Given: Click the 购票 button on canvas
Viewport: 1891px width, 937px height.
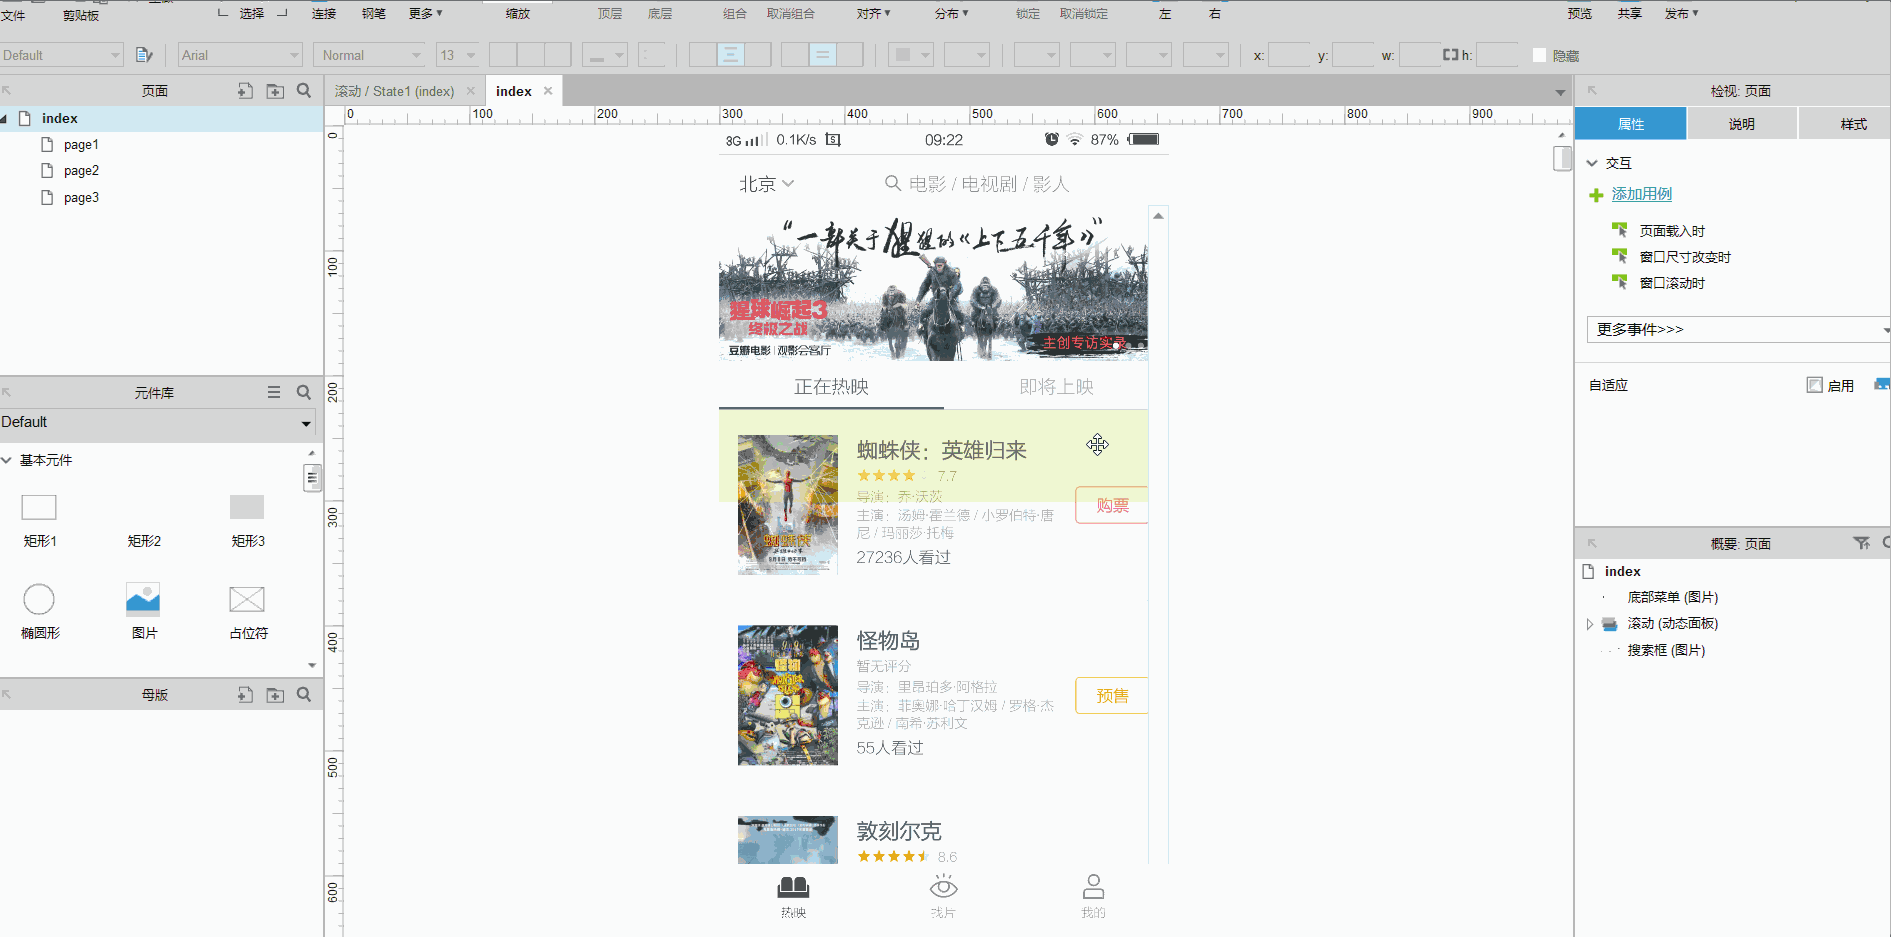Looking at the screenshot, I should click(1111, 505).
